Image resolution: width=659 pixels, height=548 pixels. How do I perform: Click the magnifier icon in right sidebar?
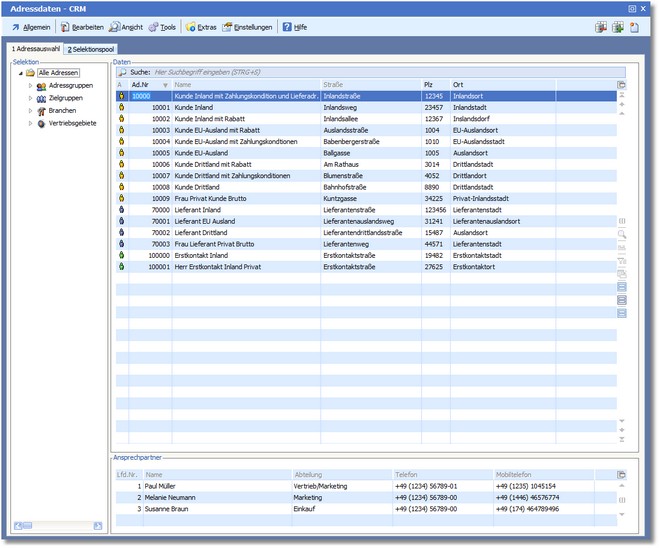pos(622,233)
